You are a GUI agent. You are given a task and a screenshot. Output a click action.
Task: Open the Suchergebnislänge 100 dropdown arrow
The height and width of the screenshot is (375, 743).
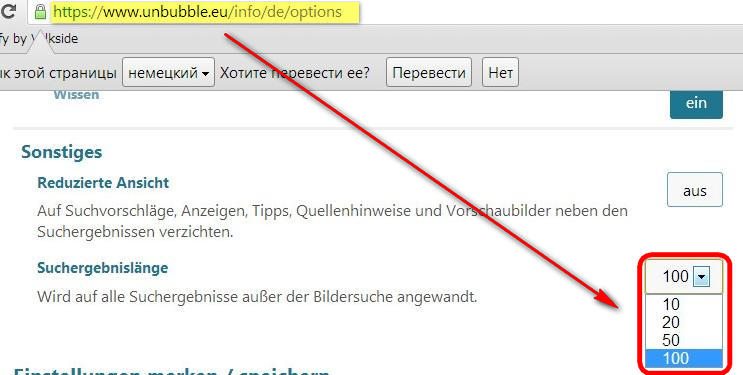[x=701, y=276]
